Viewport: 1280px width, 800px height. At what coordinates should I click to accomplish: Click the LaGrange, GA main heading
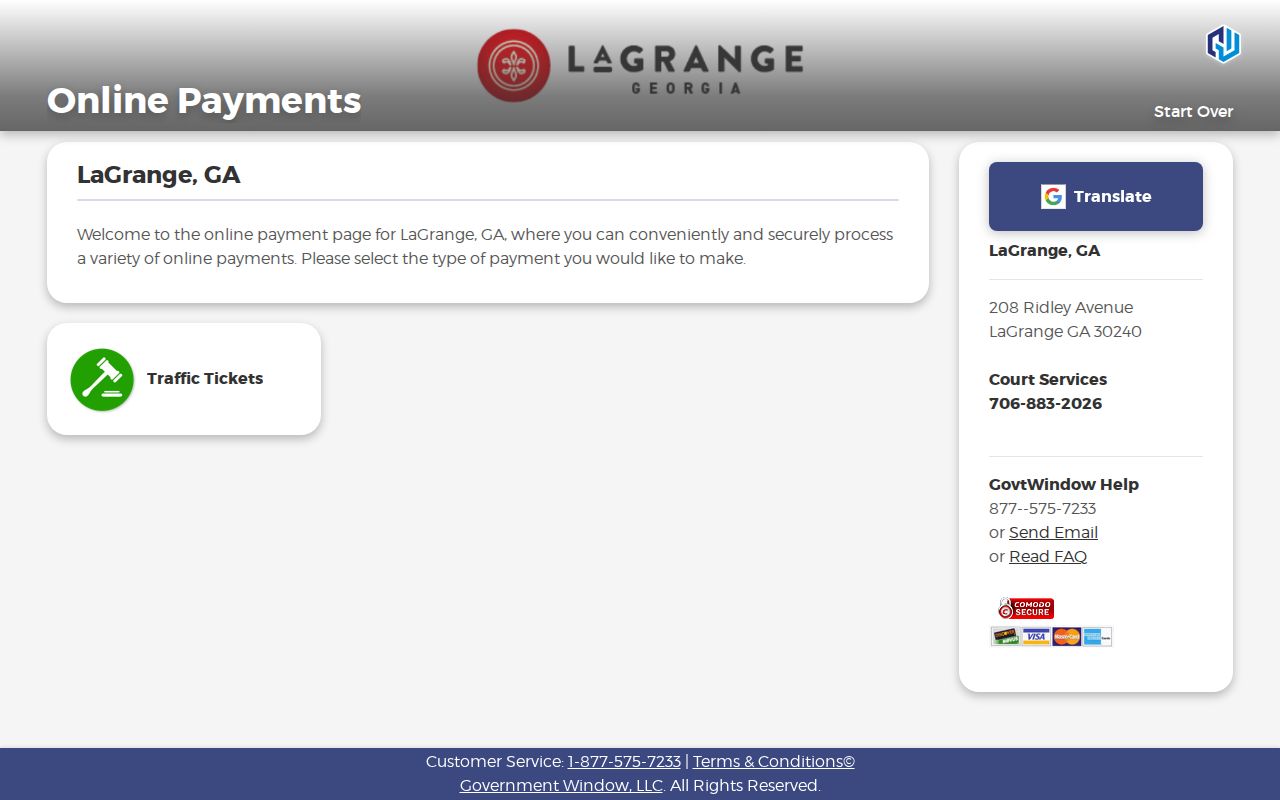point(159,175)
